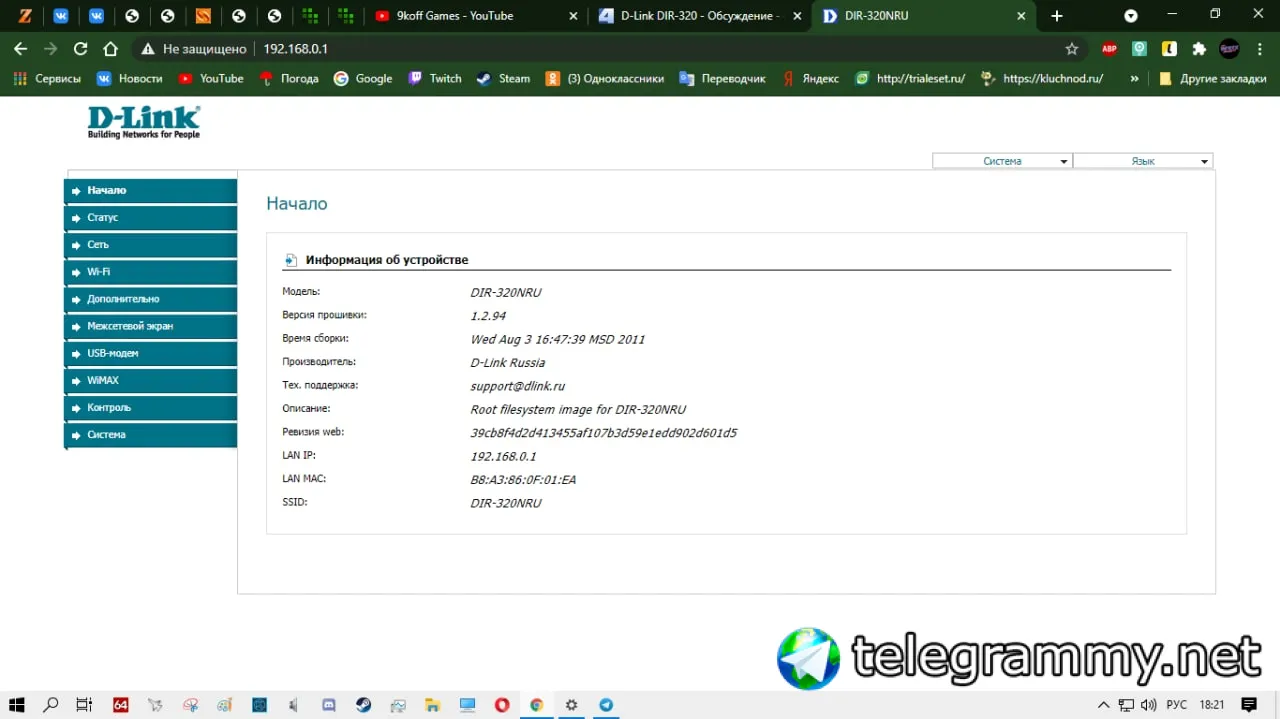This screenshot has width=1280, height=719.
Task: Click the taskbar clock showing 18:21
Action: tap(1212, 705)
